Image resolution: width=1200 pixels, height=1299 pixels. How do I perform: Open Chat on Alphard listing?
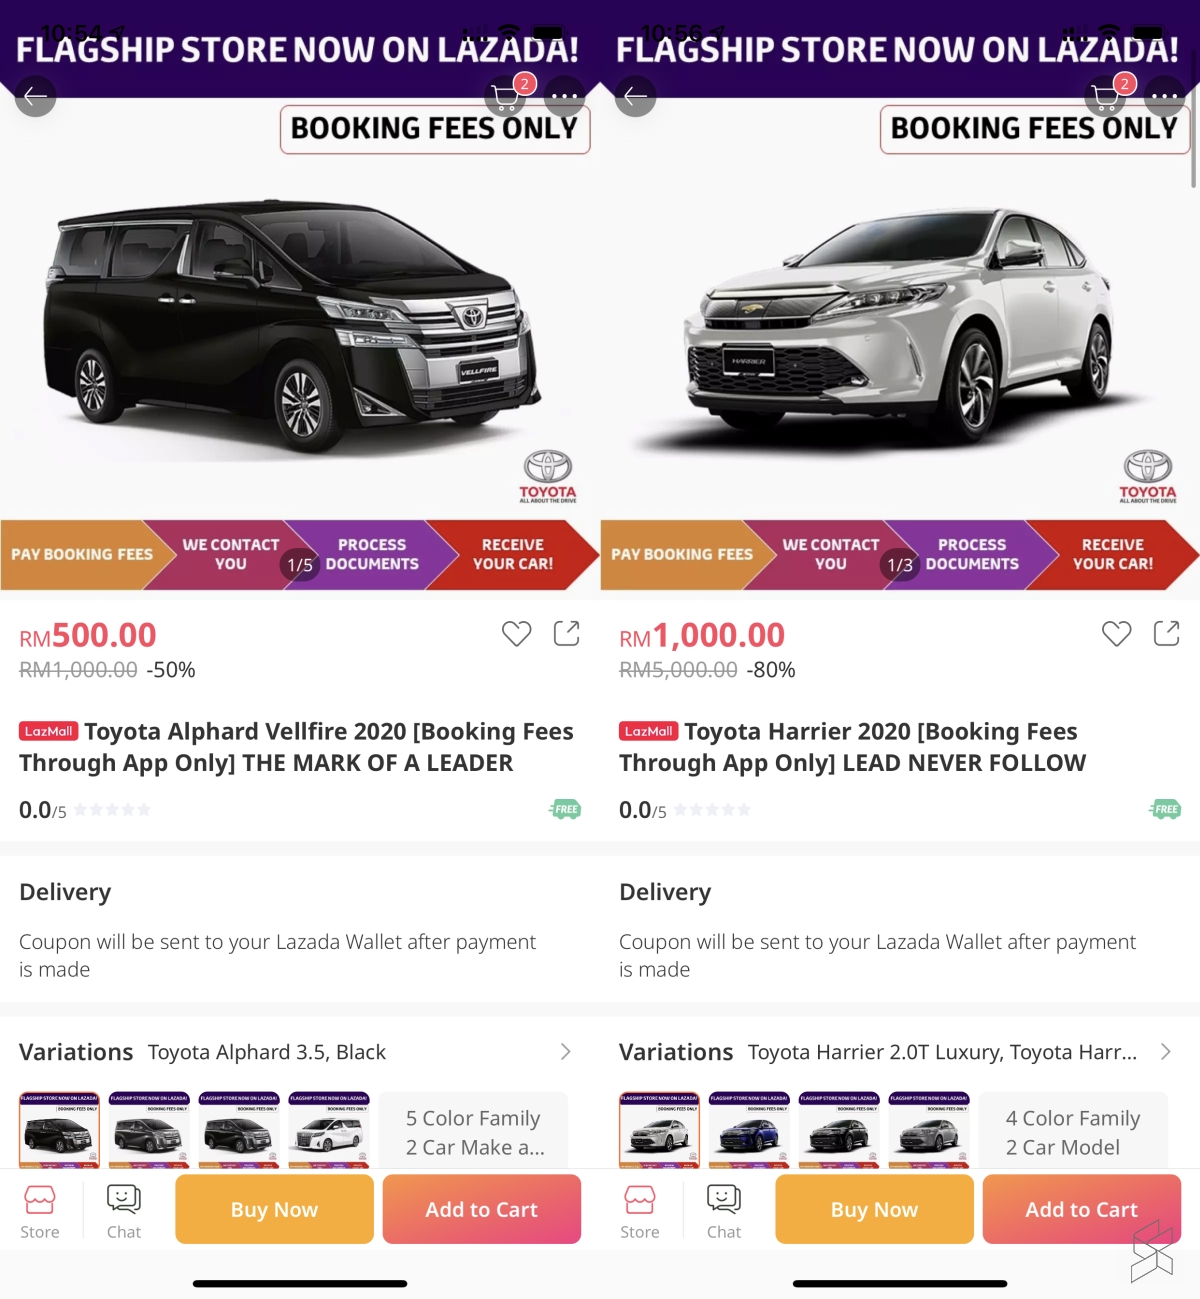124,1211
